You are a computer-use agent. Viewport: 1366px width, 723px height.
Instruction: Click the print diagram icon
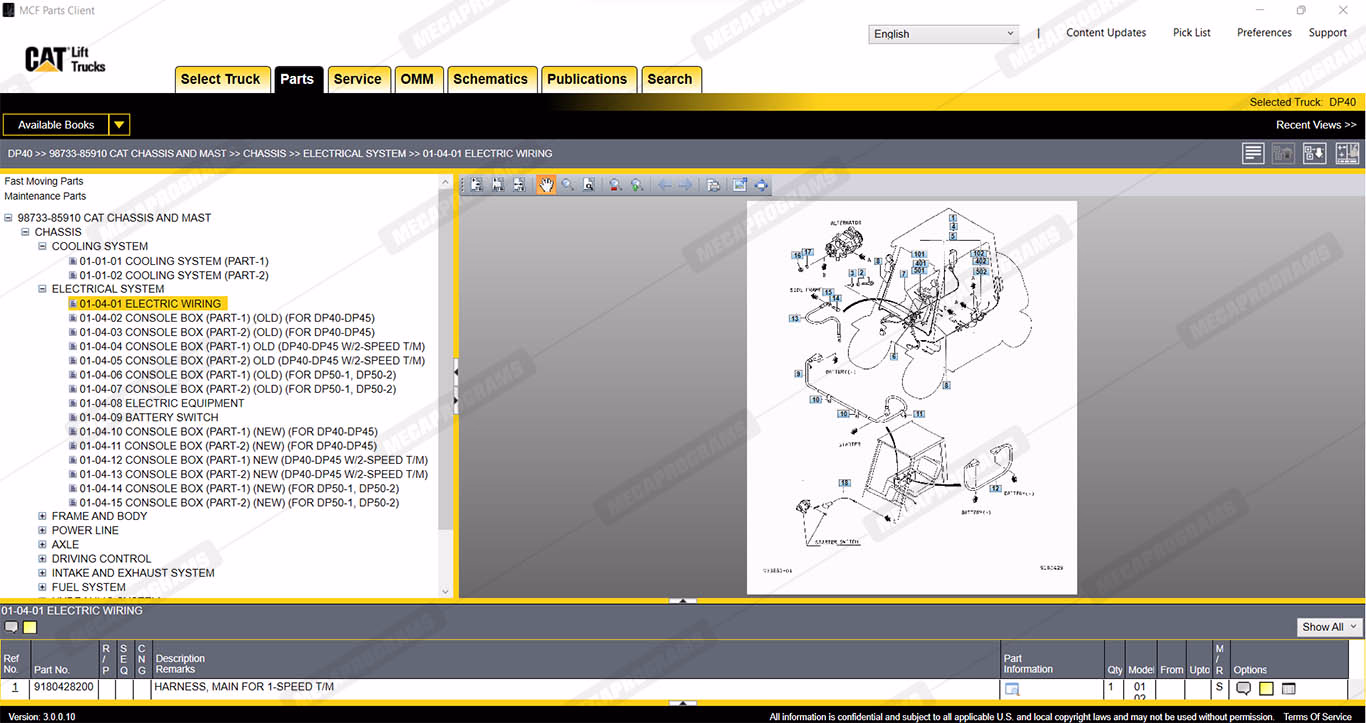[712, 185]
